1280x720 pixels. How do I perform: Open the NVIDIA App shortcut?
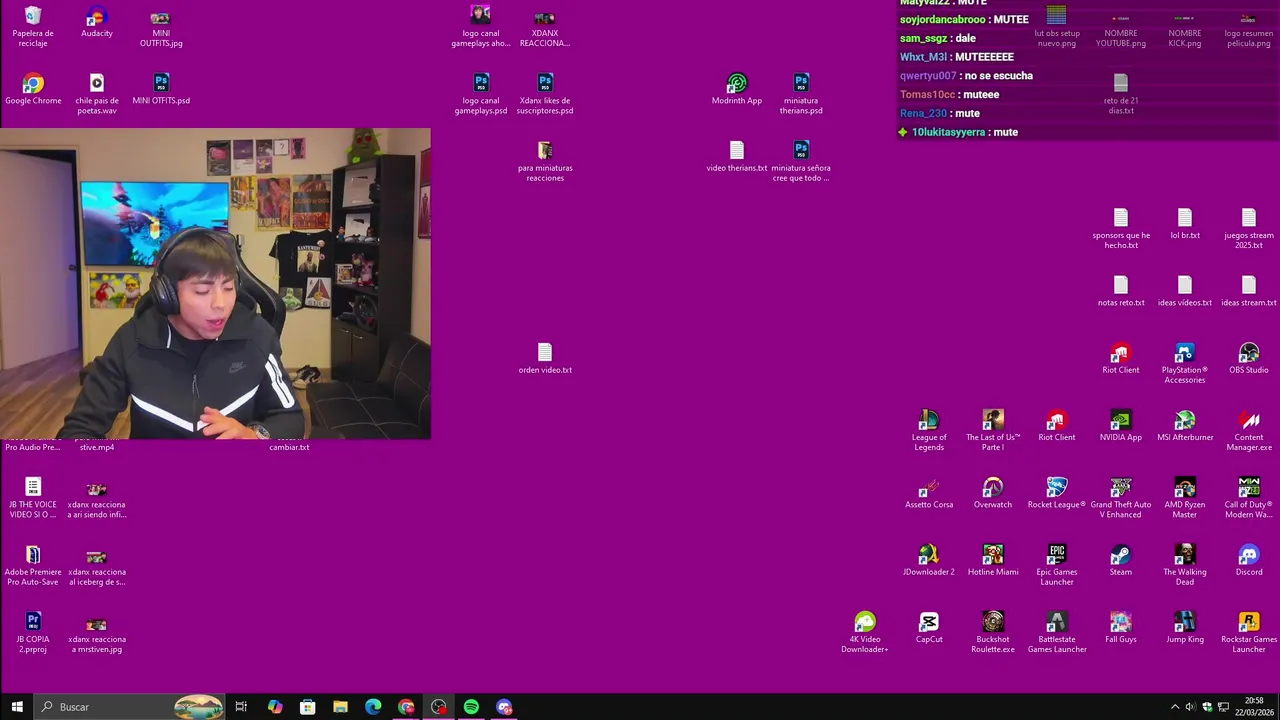point(1121,425)
